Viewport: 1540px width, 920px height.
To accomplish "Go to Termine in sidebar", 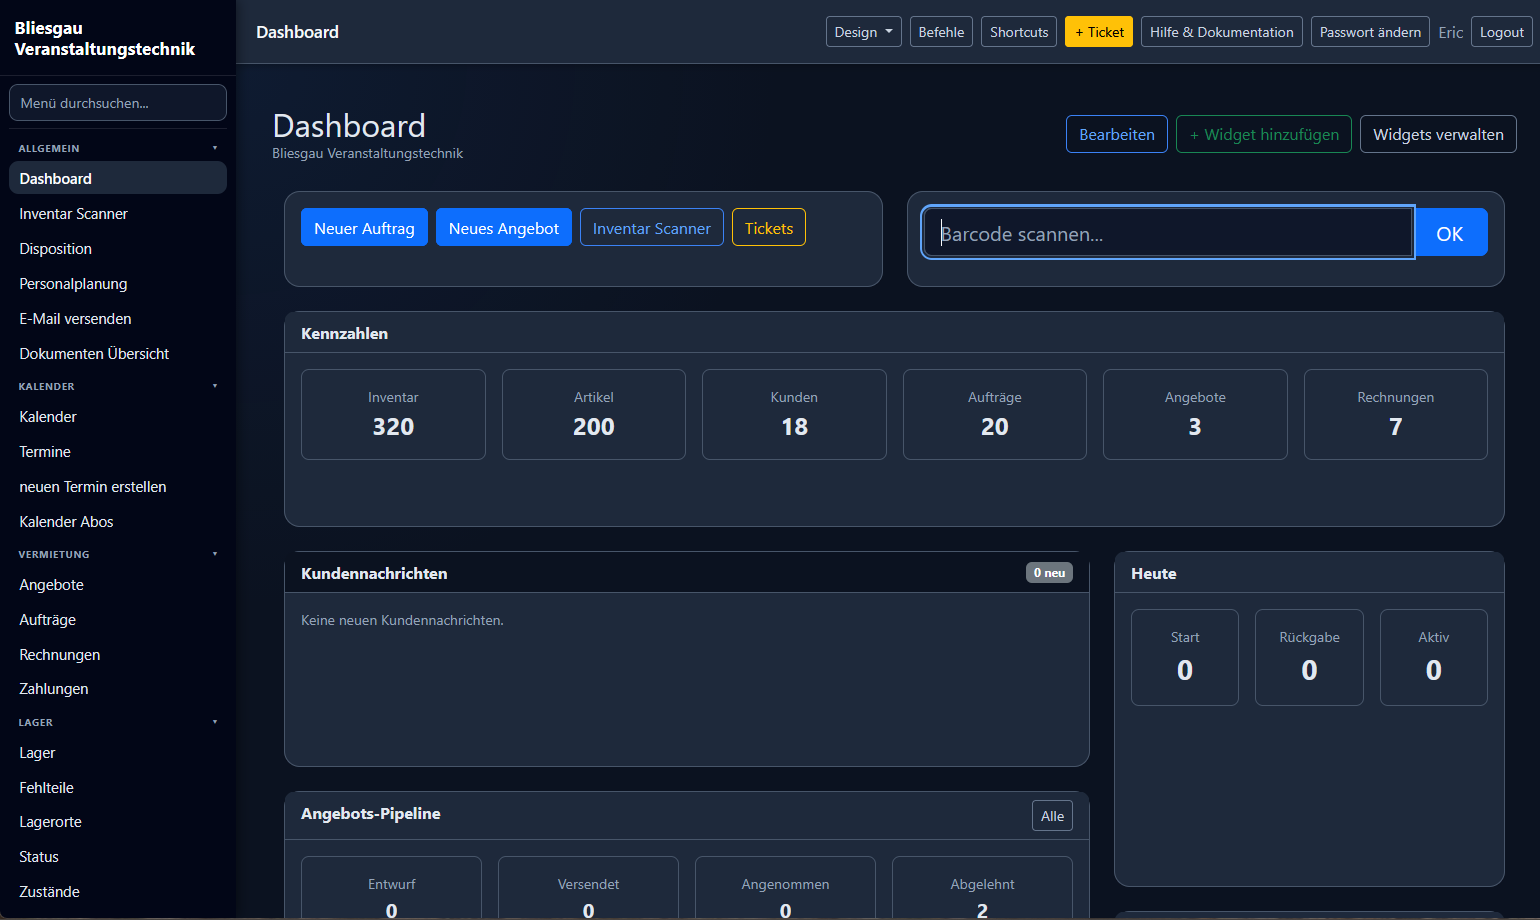I will click(118, 452).
